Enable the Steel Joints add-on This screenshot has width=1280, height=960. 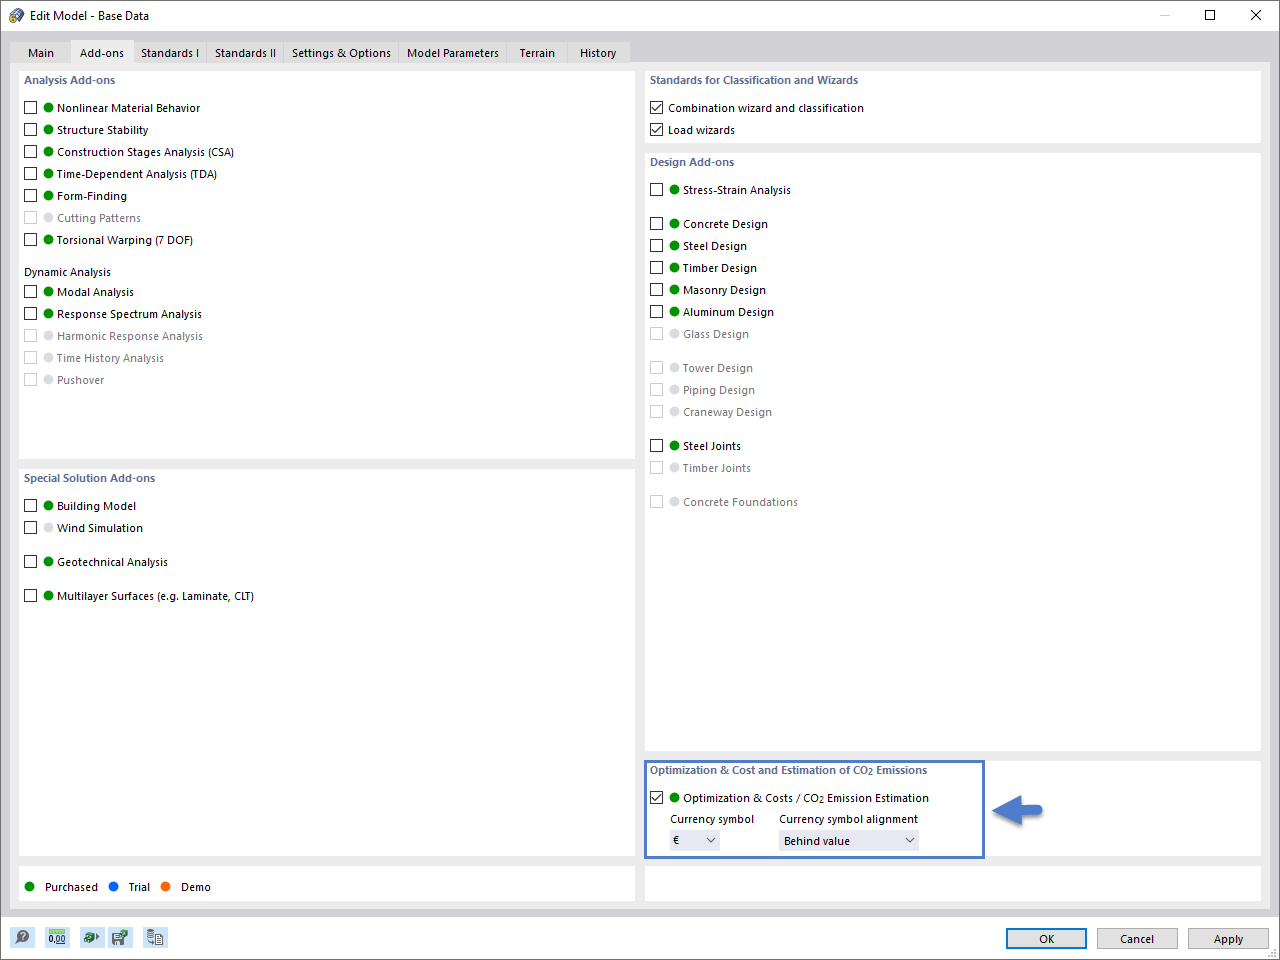click(656, 446)
